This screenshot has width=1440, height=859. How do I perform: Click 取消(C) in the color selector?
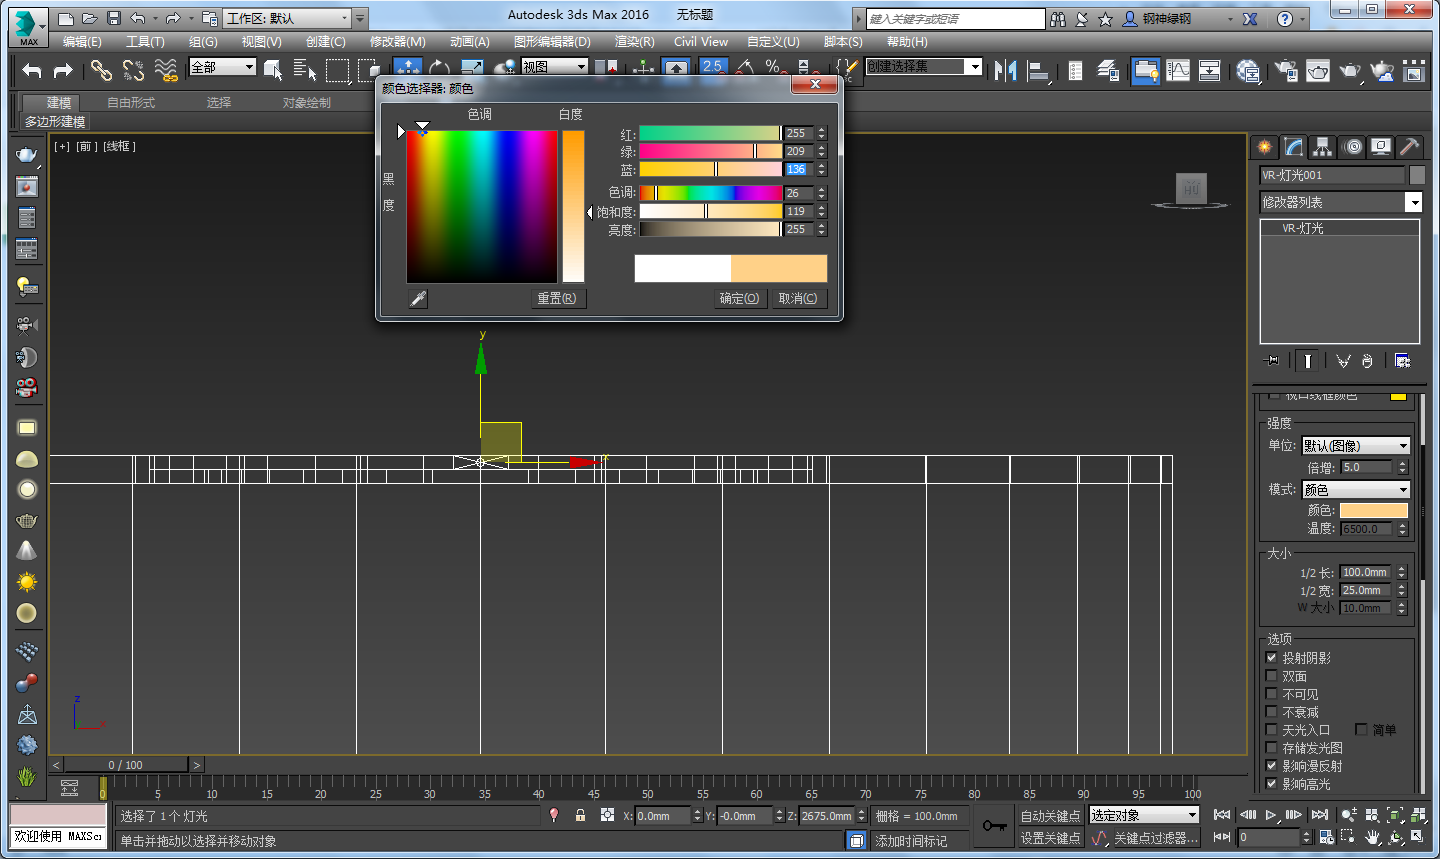click(x=798, y=298)
